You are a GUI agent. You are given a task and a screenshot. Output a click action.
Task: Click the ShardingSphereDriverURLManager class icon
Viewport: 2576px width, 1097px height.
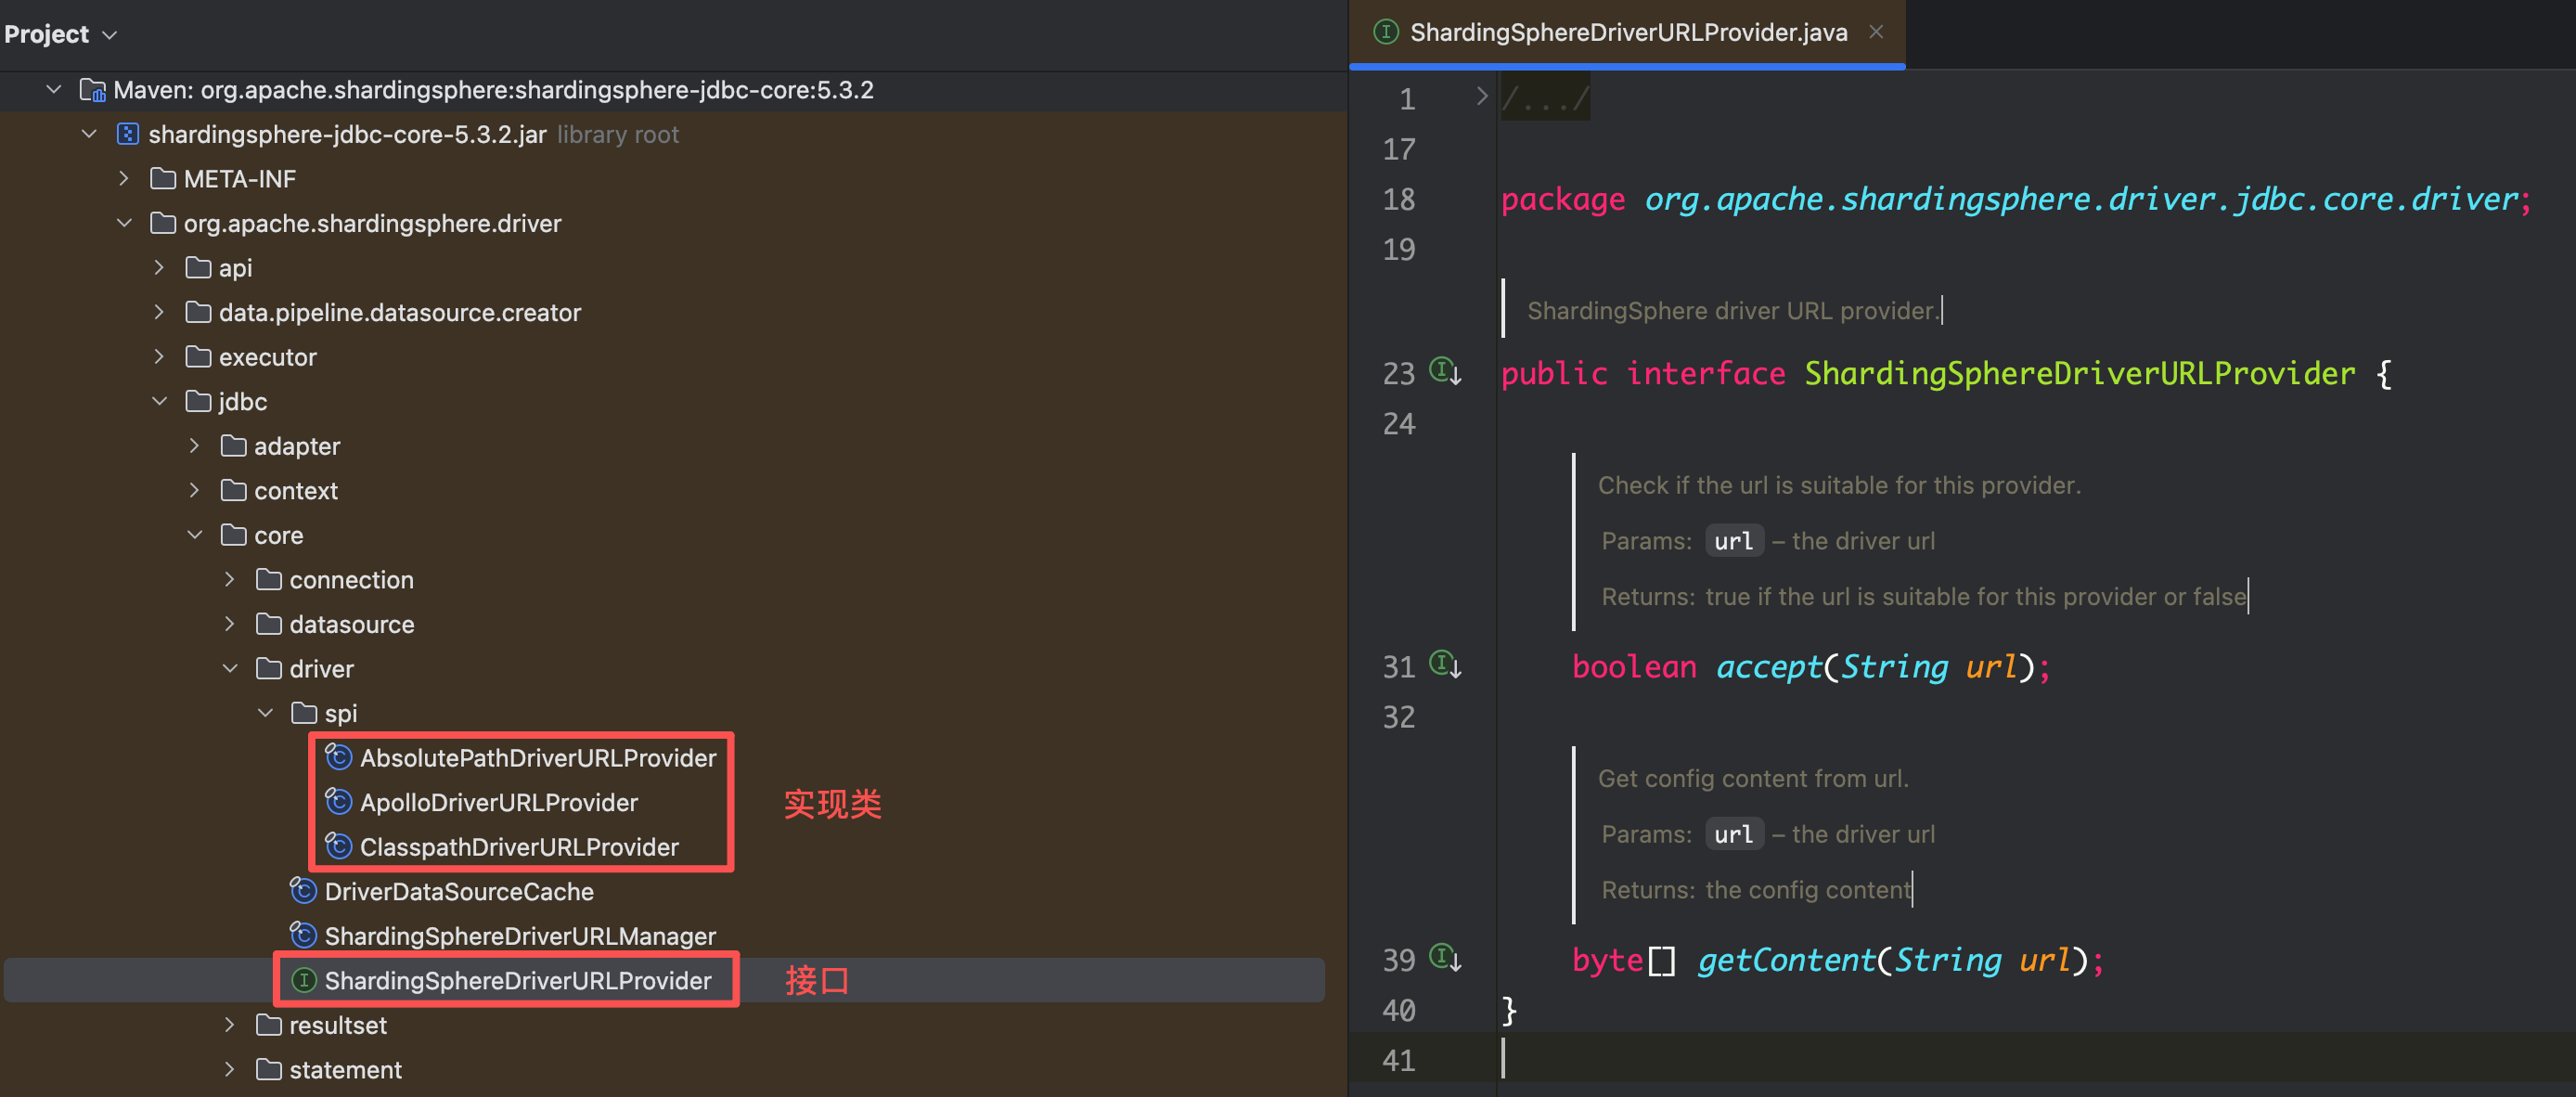click(x=303, y=936)
